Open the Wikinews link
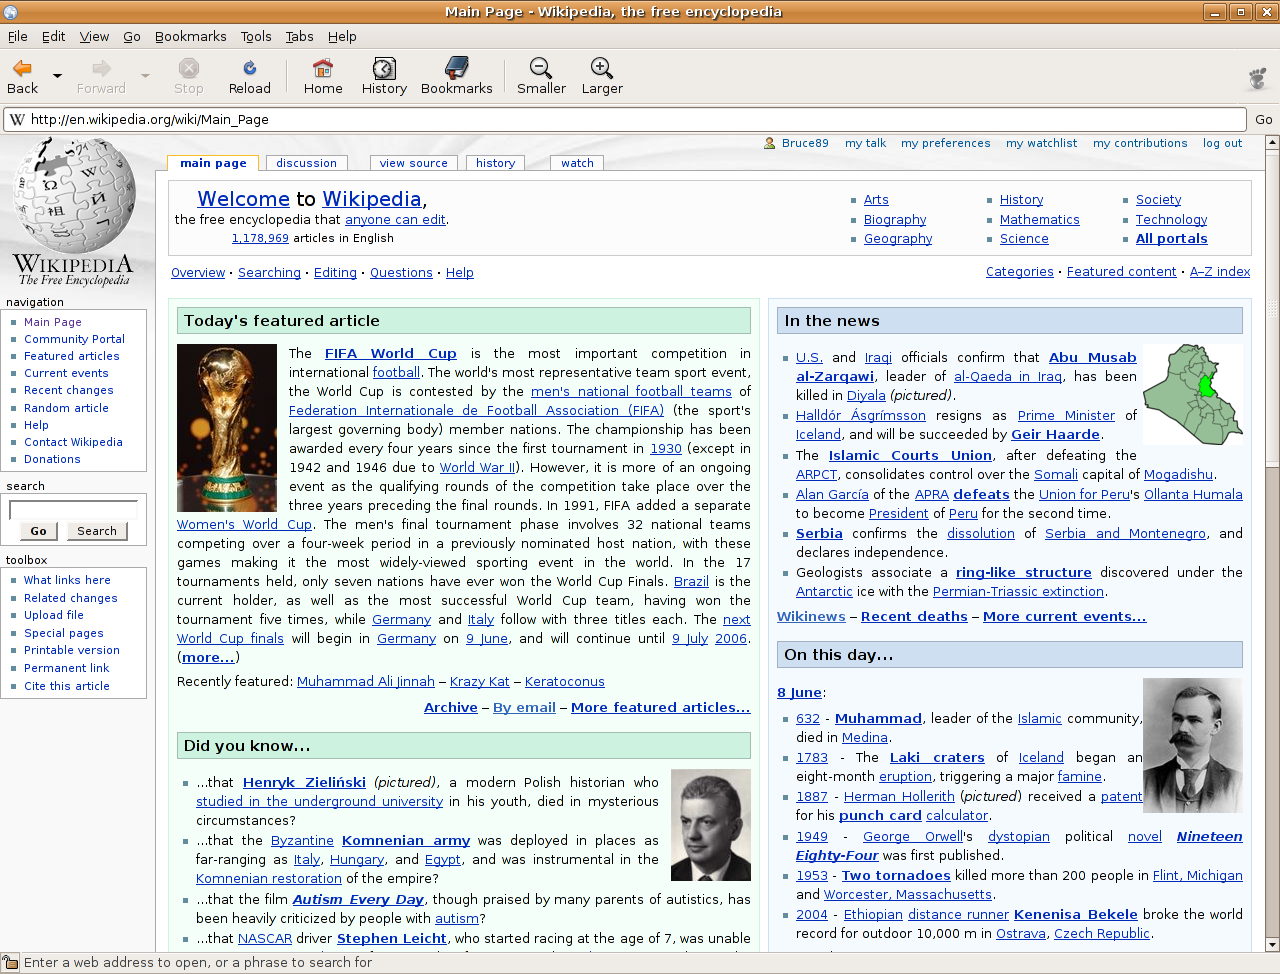Viewport: 1280px width, 974px height. point(811,616)
